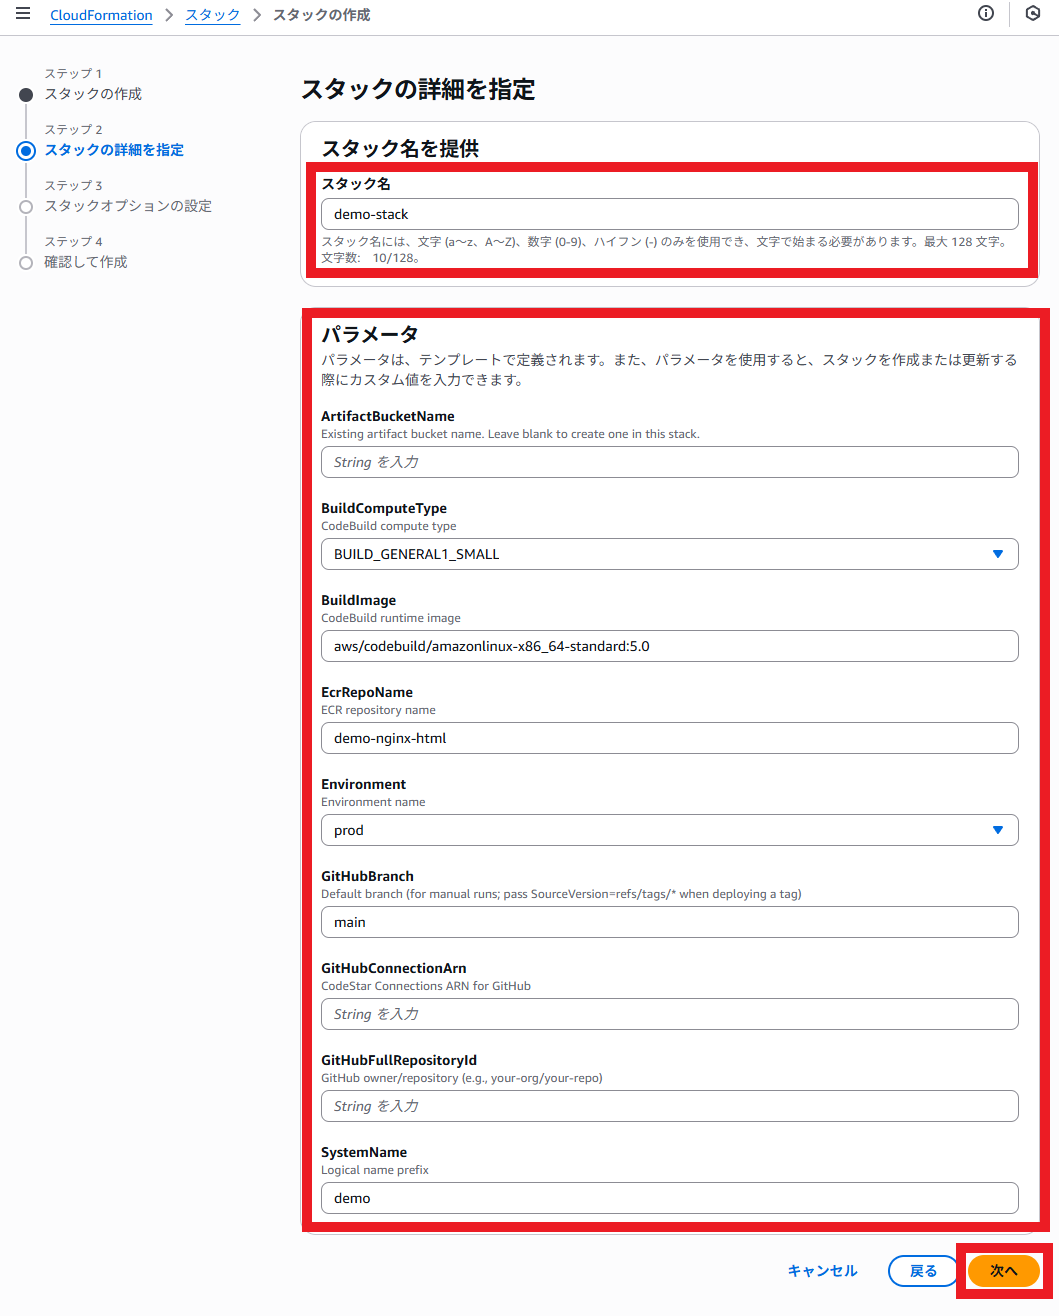Screen dimensions: 1059x1316
Task: Select step 3 circle for stack options
Action: tap(26, 207)
